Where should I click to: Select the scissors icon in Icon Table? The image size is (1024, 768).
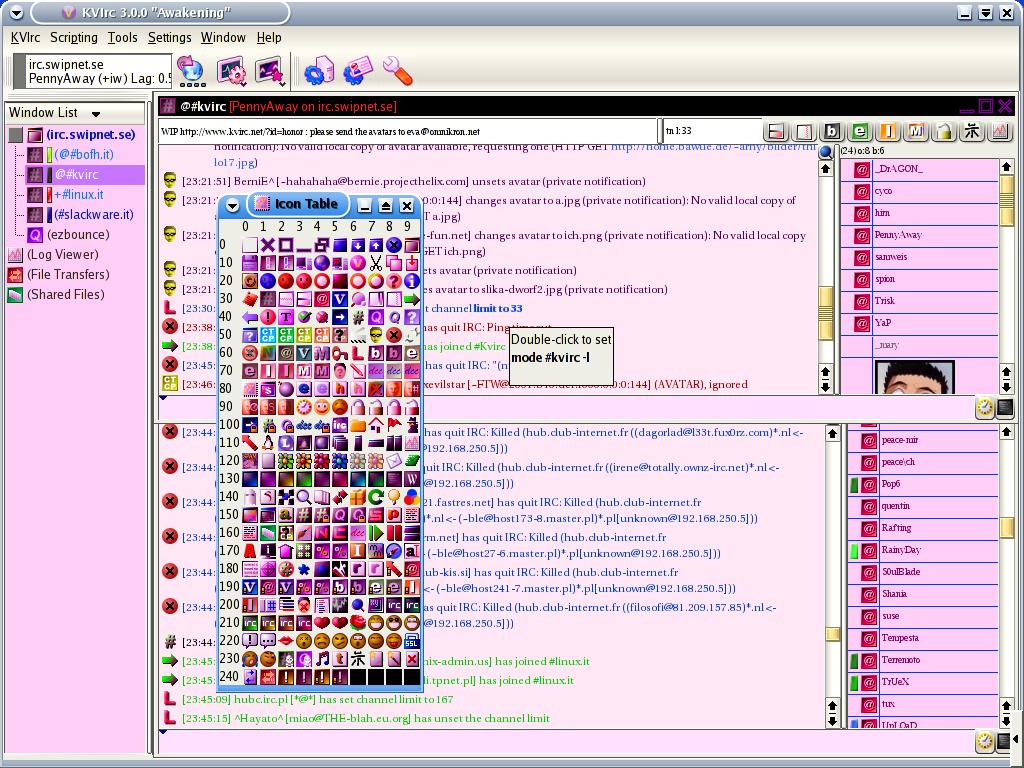(376, 263)
